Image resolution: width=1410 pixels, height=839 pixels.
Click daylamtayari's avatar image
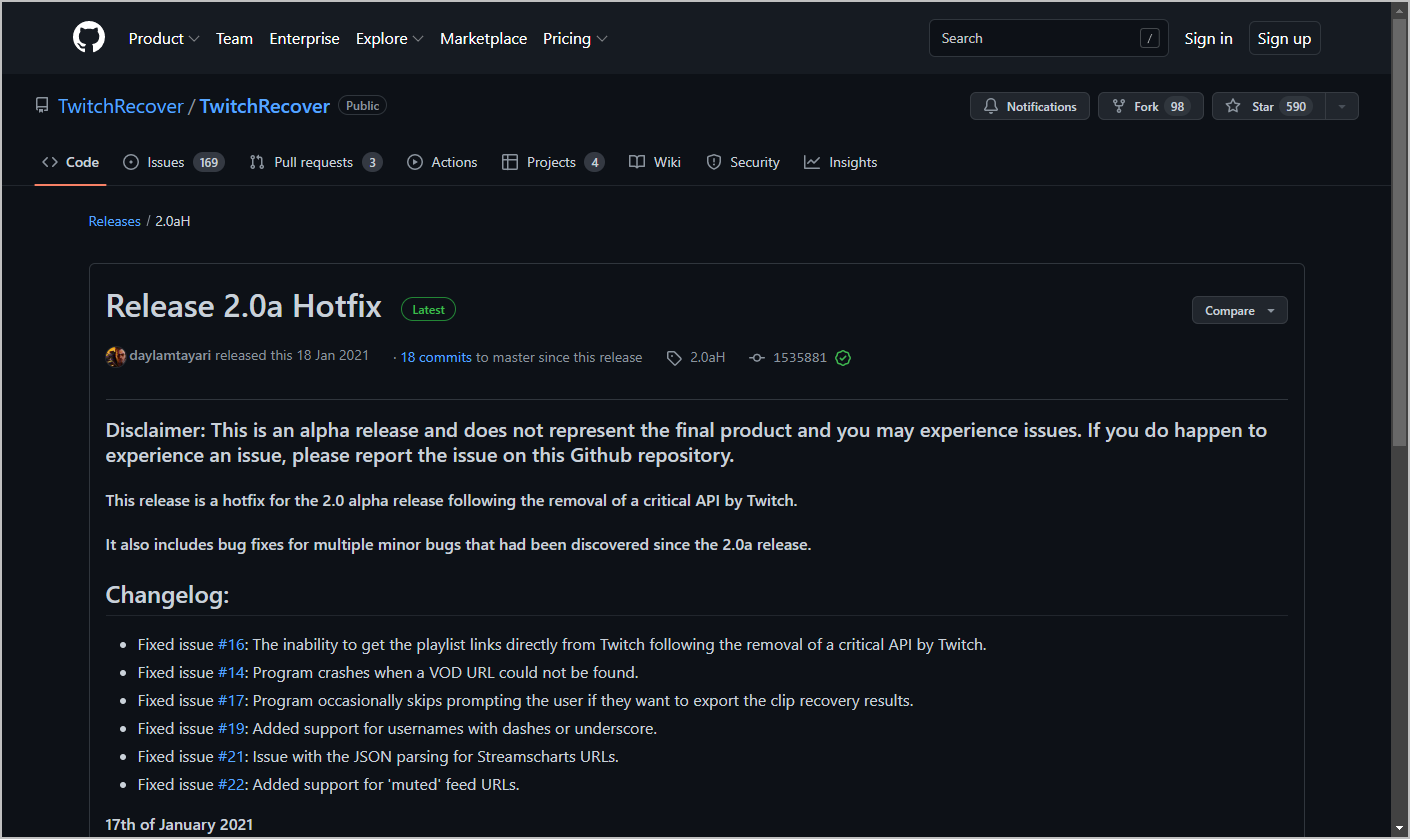pos(116,356)
